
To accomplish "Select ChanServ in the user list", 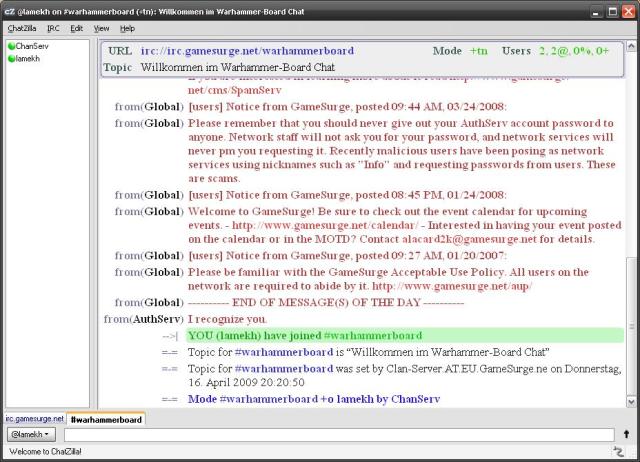I will 32,46.
